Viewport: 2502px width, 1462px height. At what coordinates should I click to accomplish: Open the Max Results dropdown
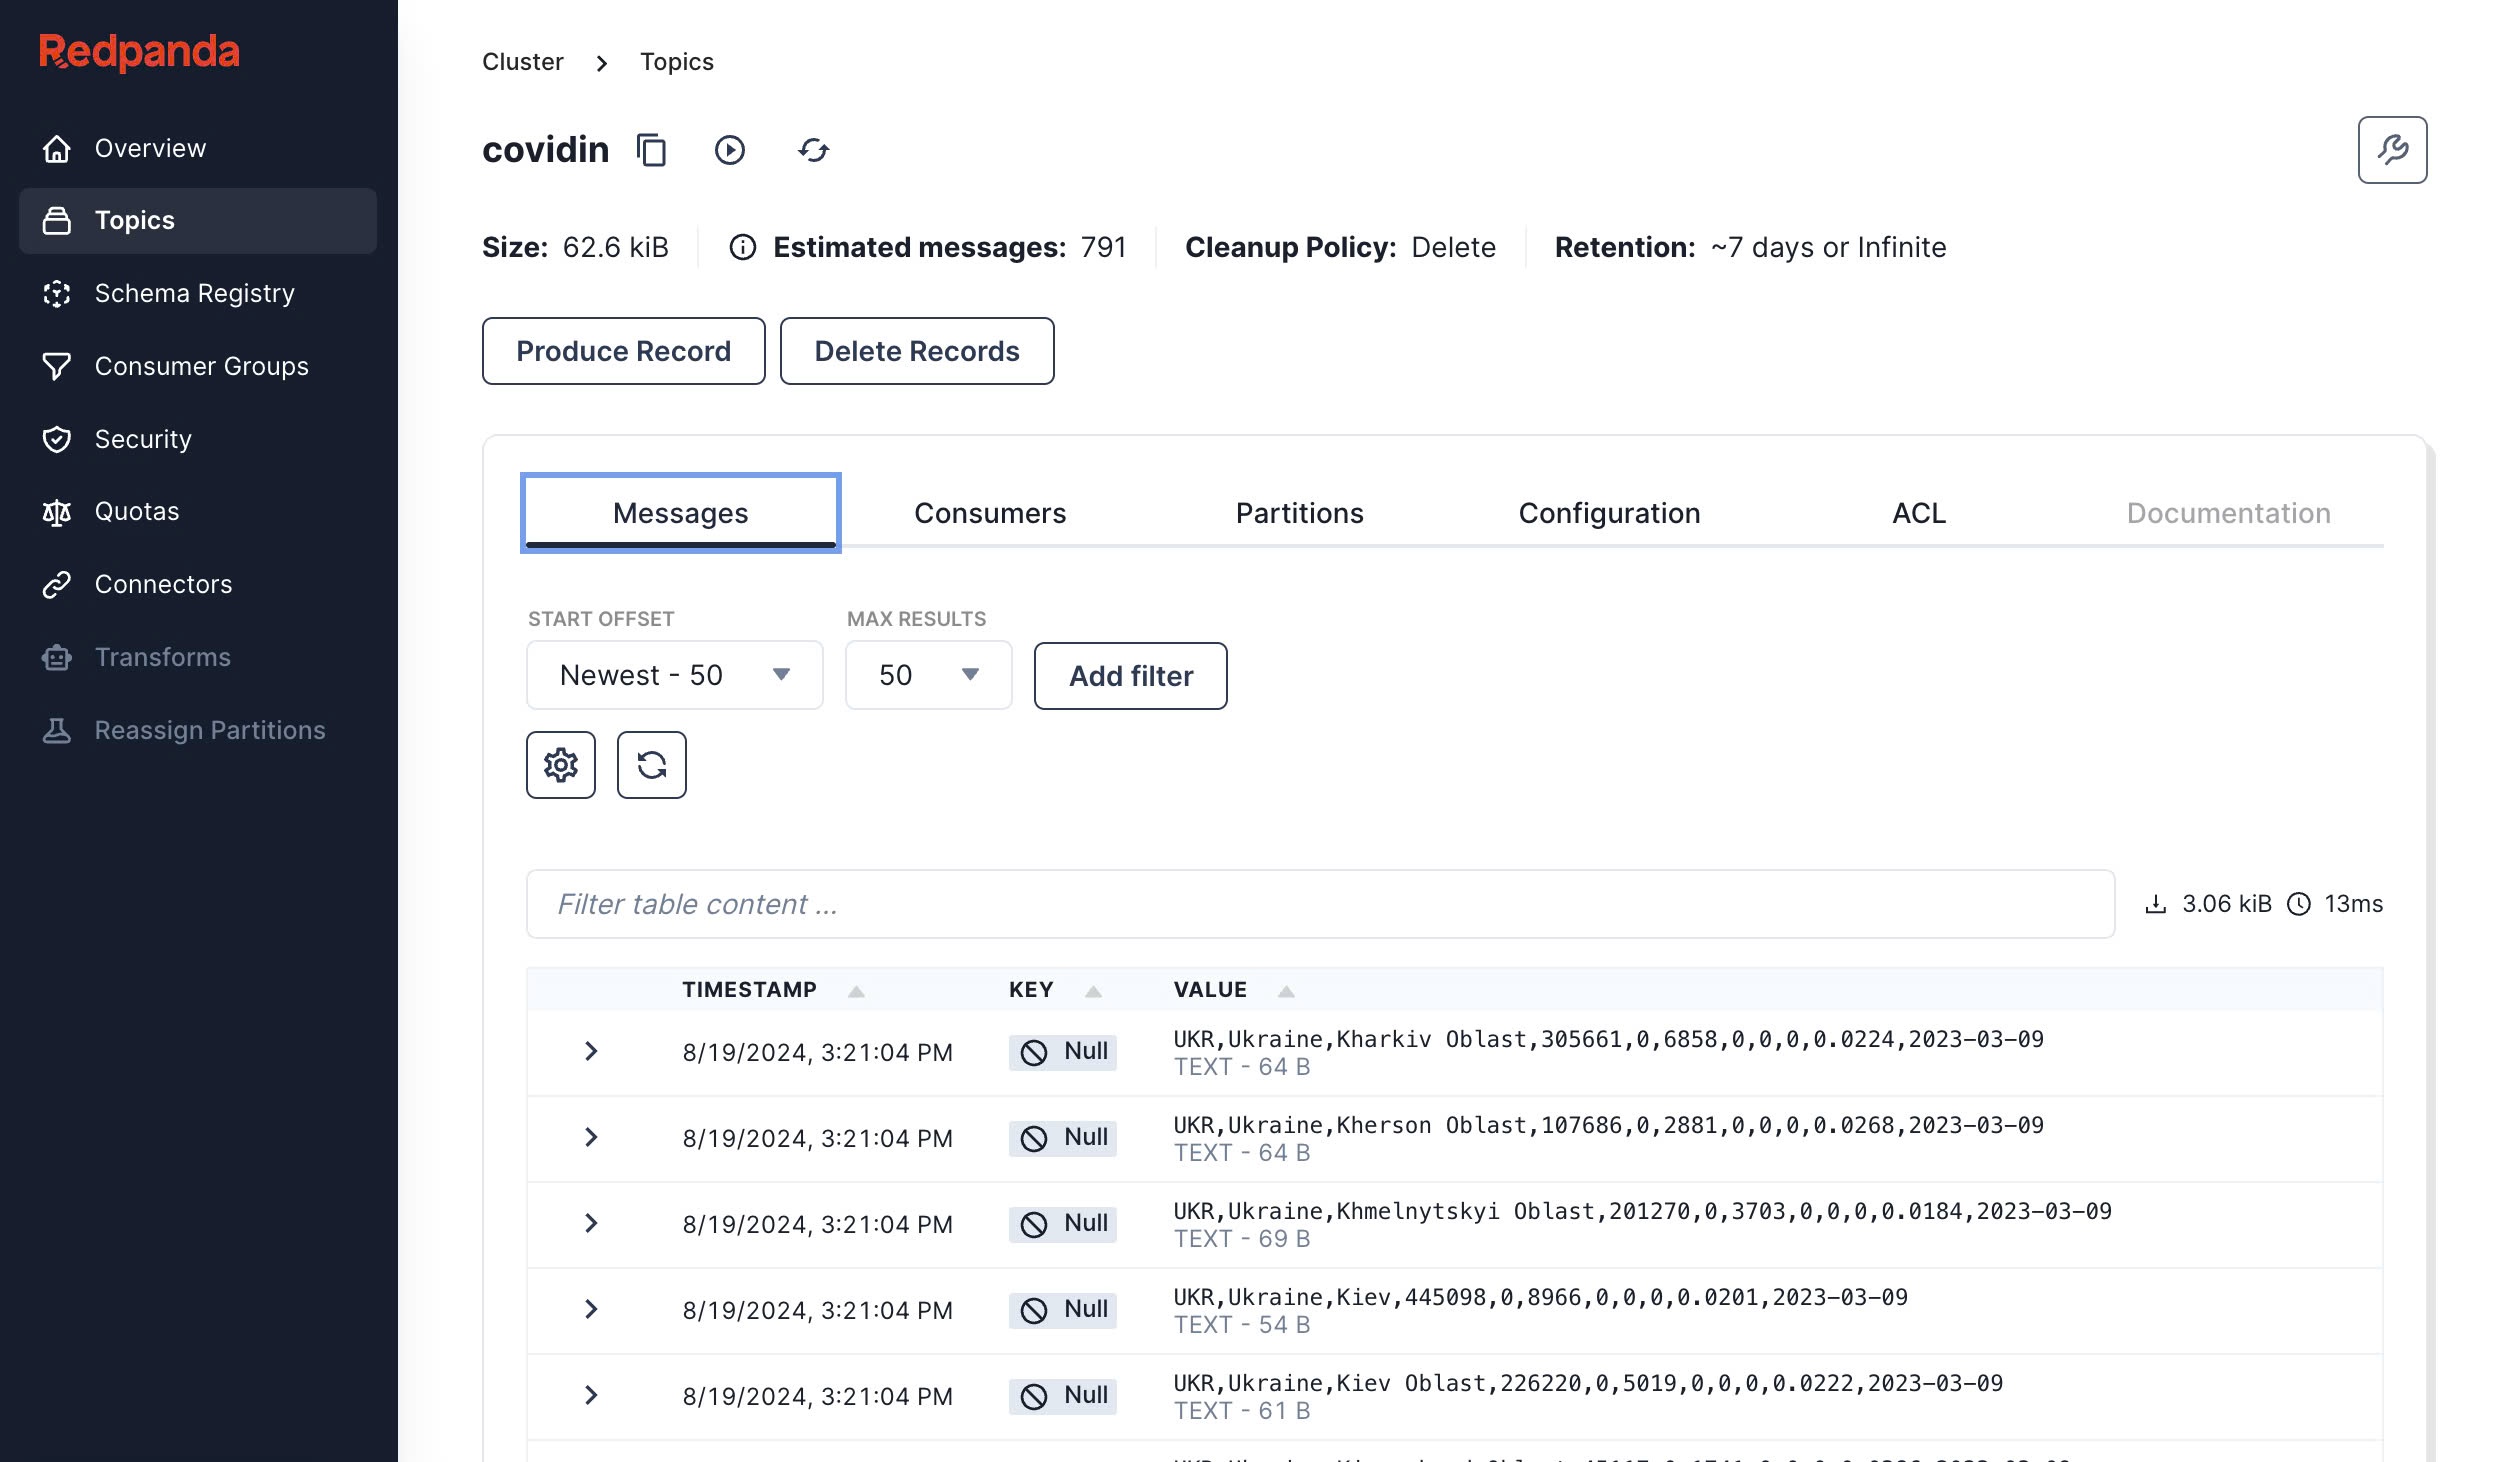[x=929, y=675]
